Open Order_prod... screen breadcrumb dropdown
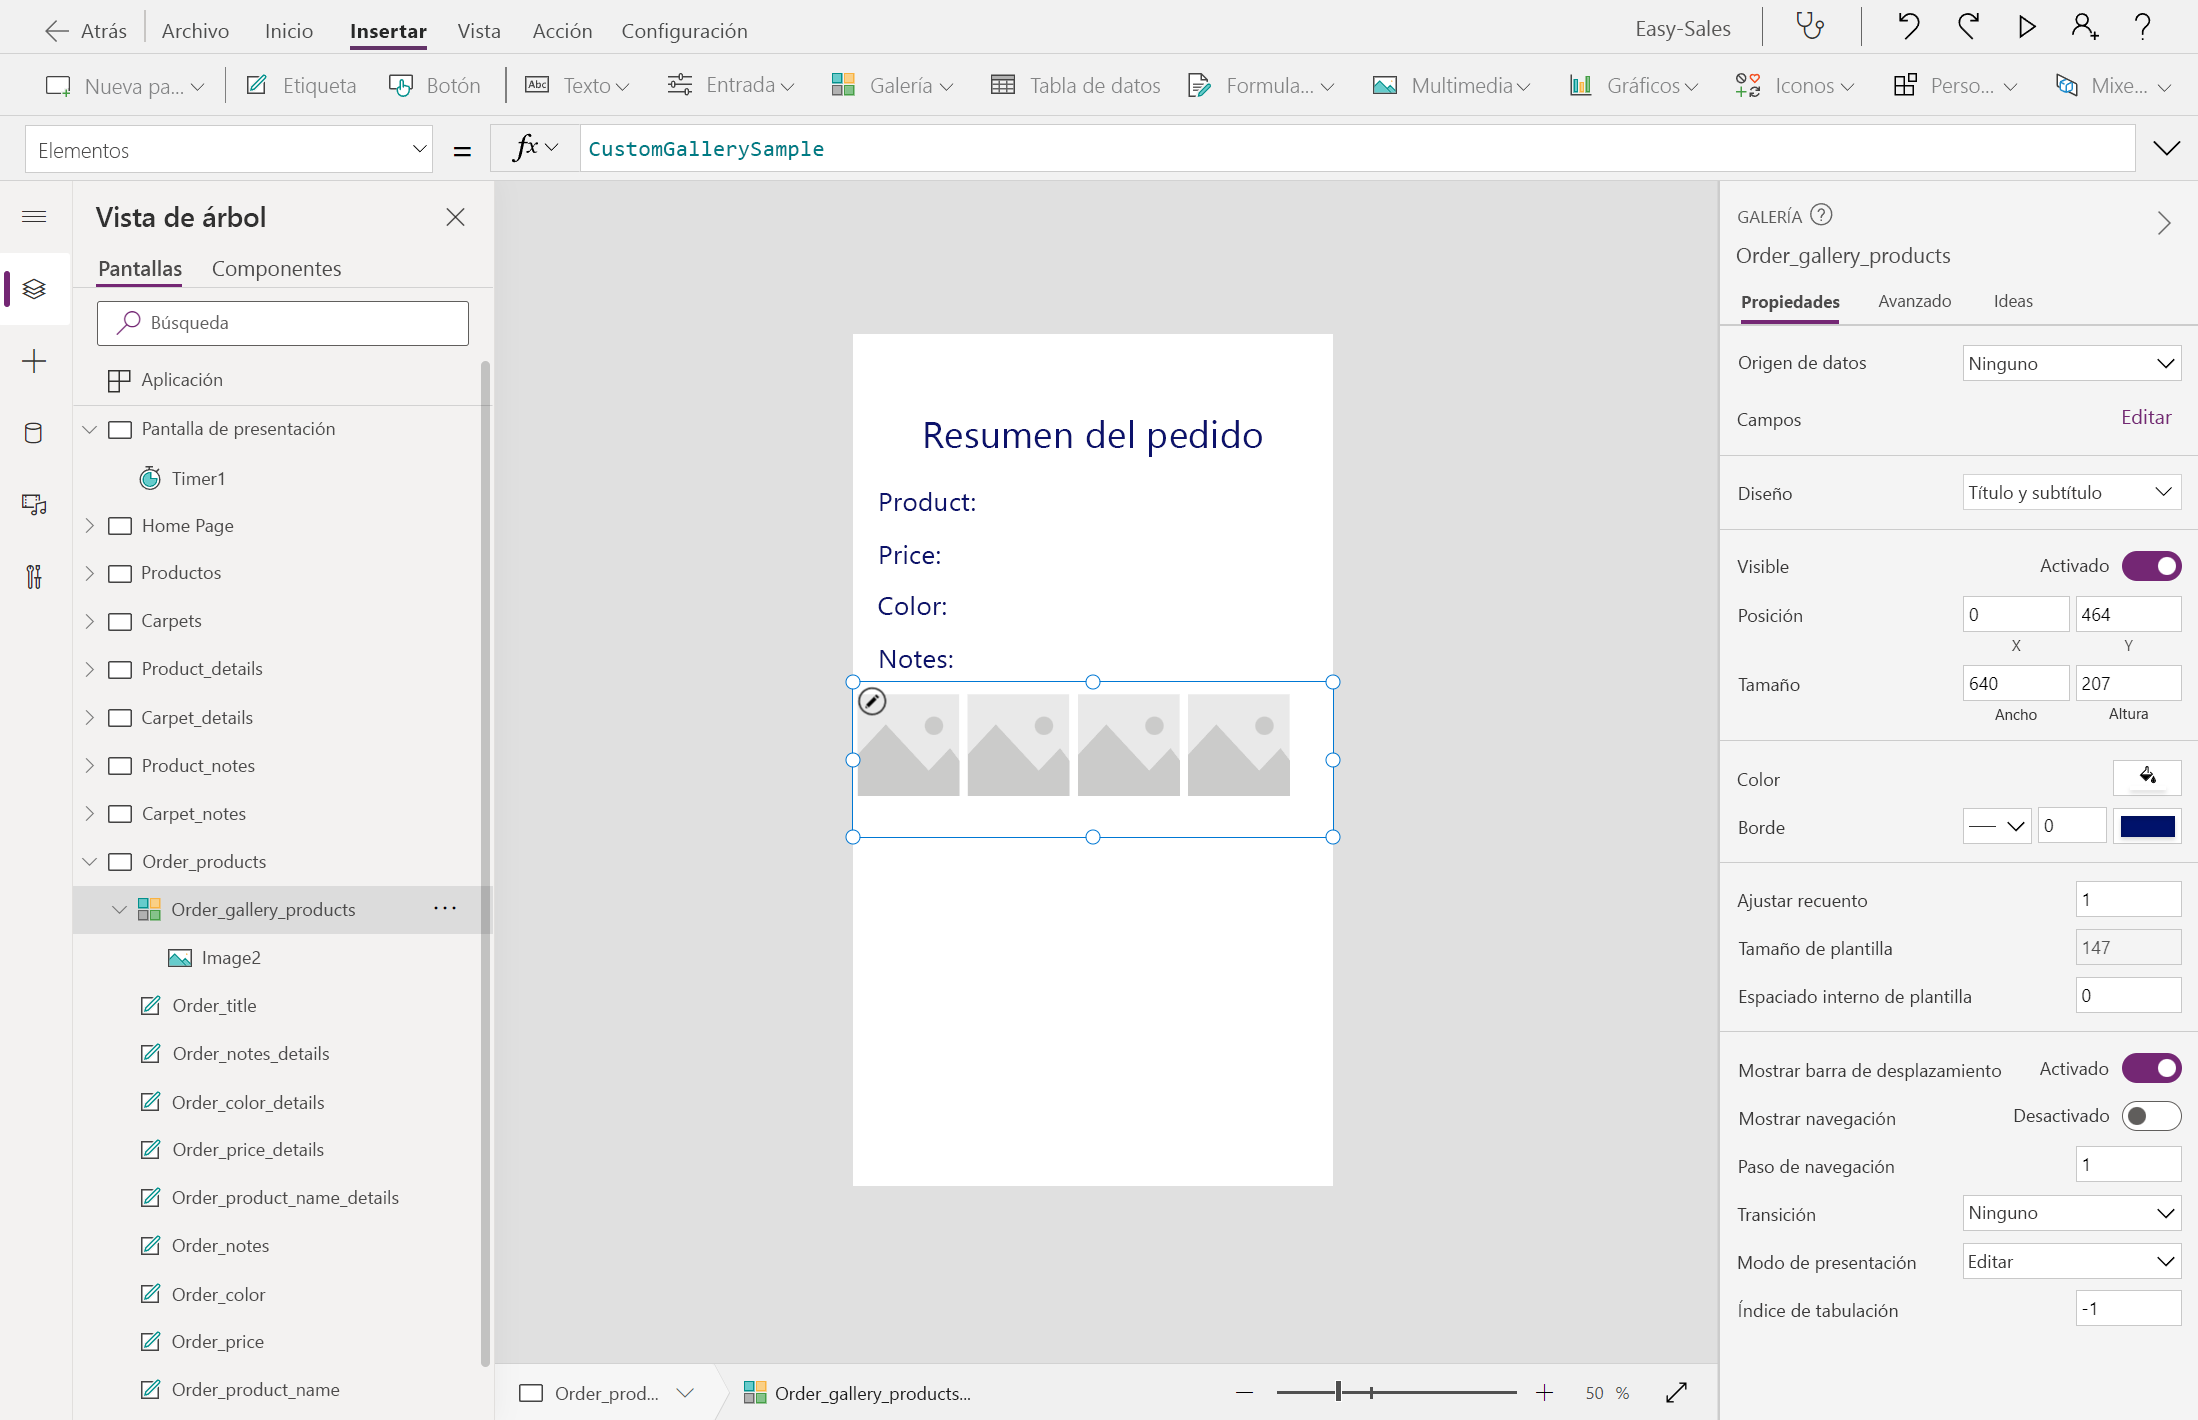Screen dimensions: 2198x1420 pyautogui.click(x=685, y=1393)
